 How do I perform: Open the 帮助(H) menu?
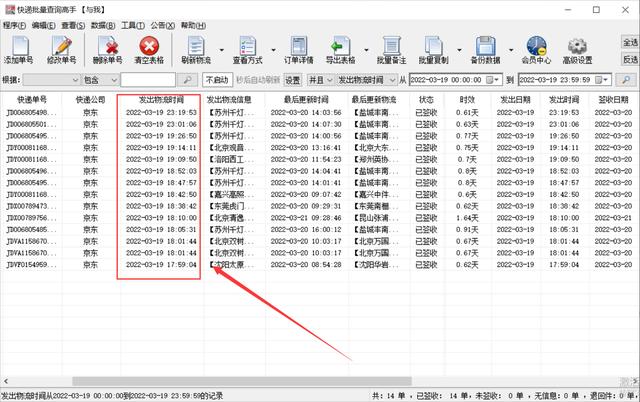click(193, 25)
